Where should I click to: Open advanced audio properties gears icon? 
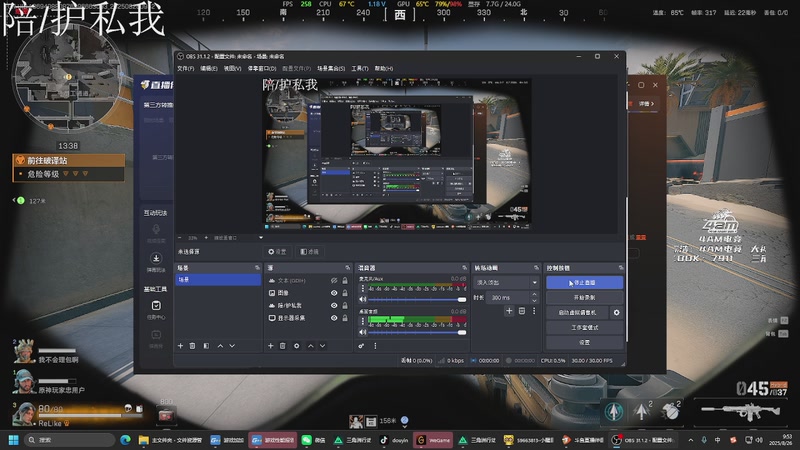[361, 346]
